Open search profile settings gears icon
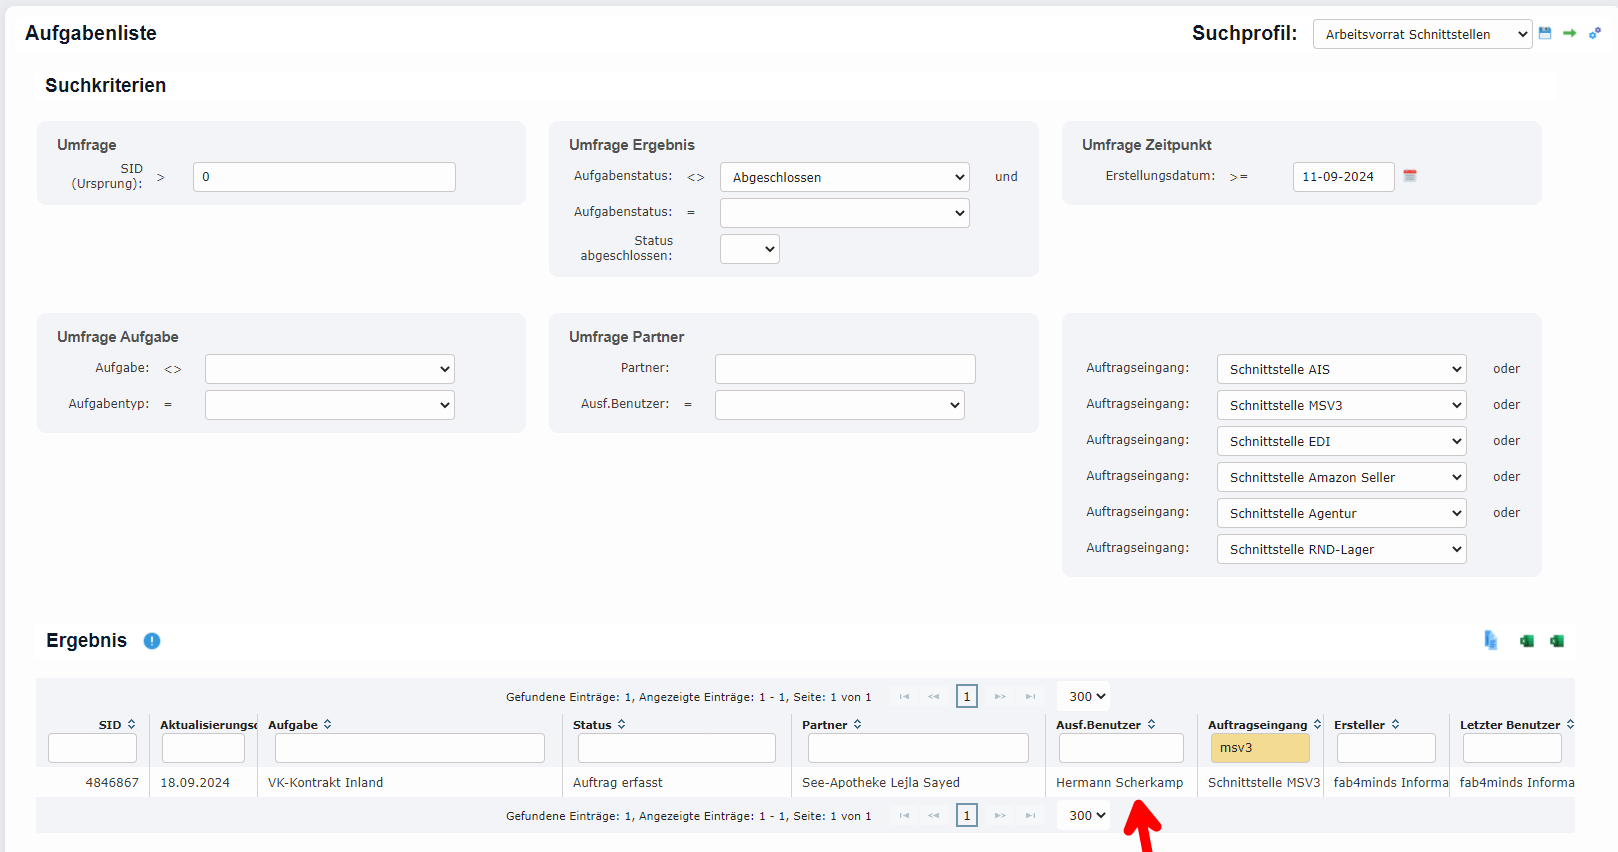 (x=1595, y=33)
